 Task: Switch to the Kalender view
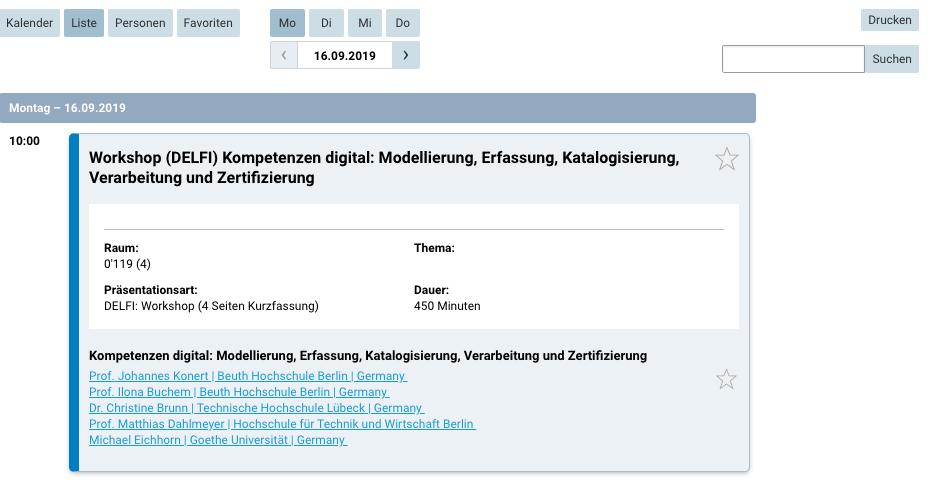(29, 23)
